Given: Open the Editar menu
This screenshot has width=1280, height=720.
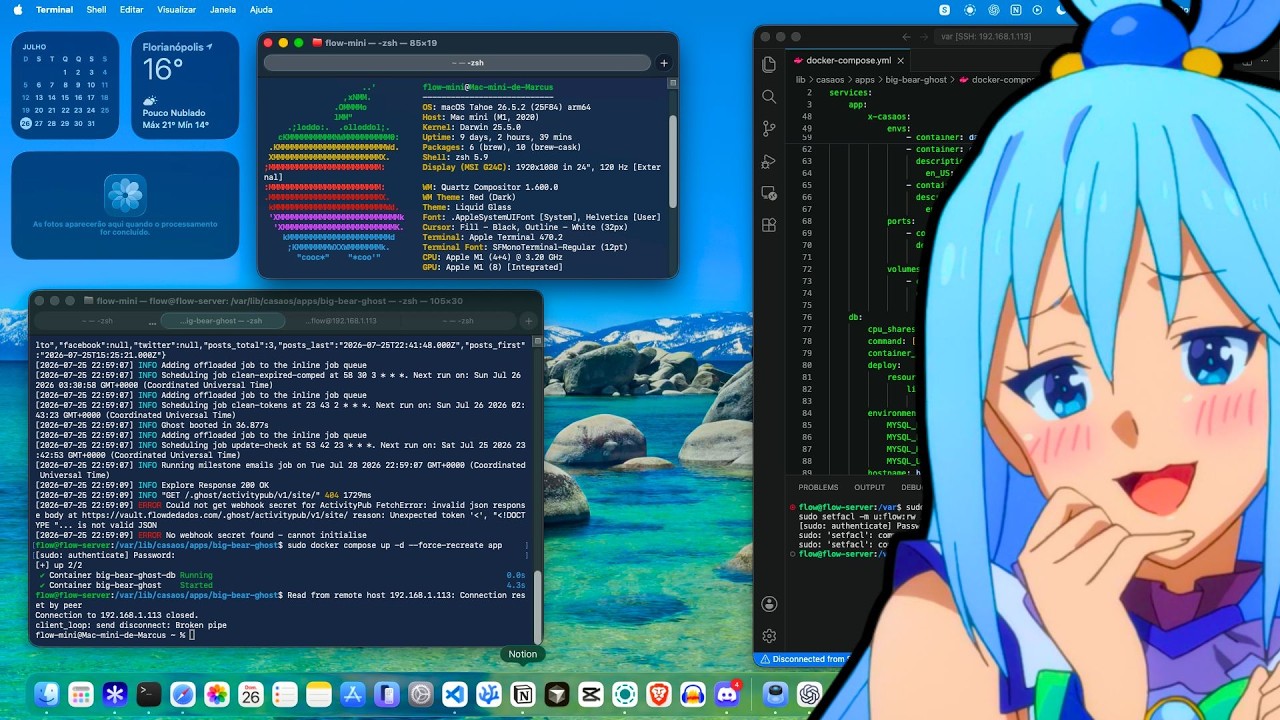Looking at the screenshot, I should (x=131, y=10).
